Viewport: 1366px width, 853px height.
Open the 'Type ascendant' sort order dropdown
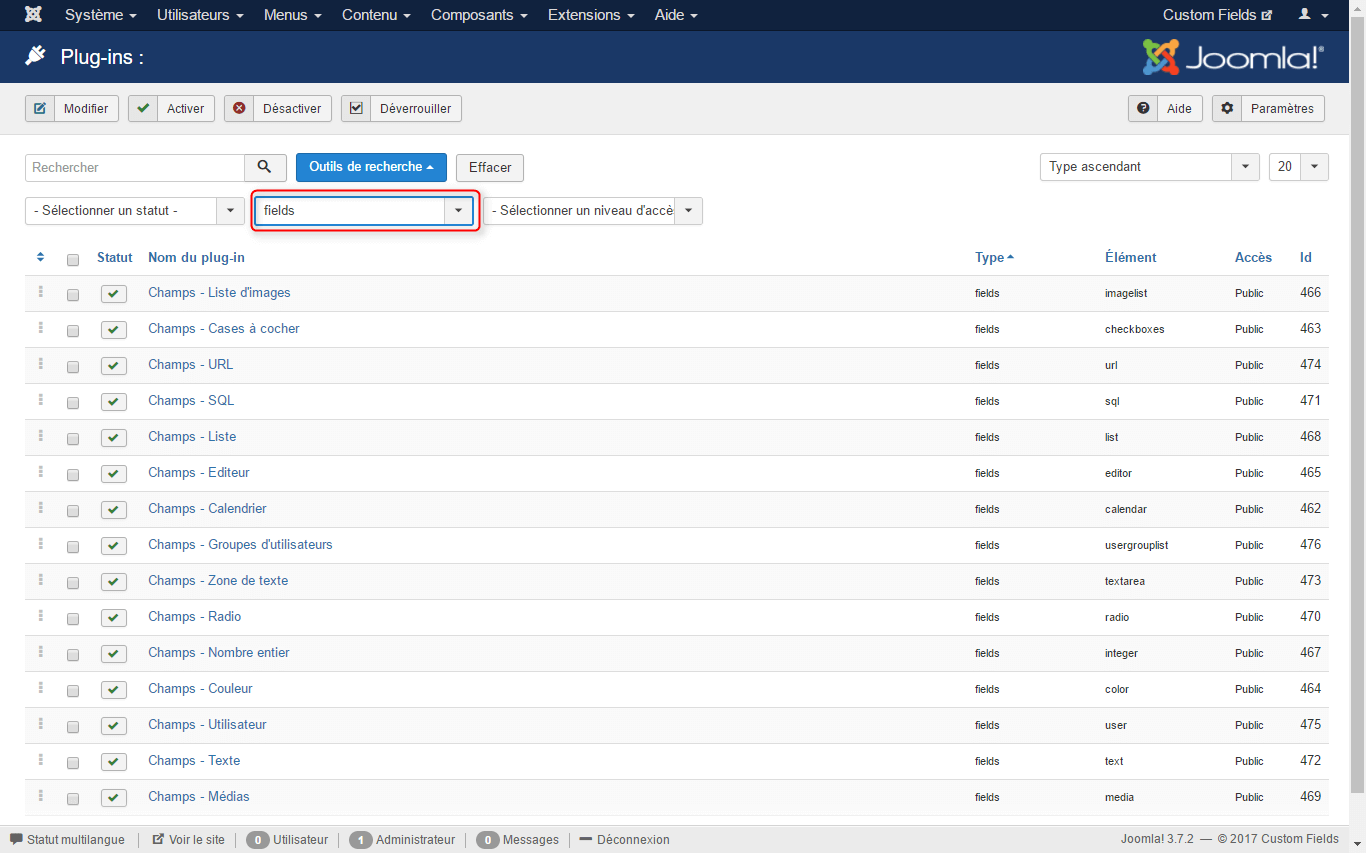tap(1149, 167)
